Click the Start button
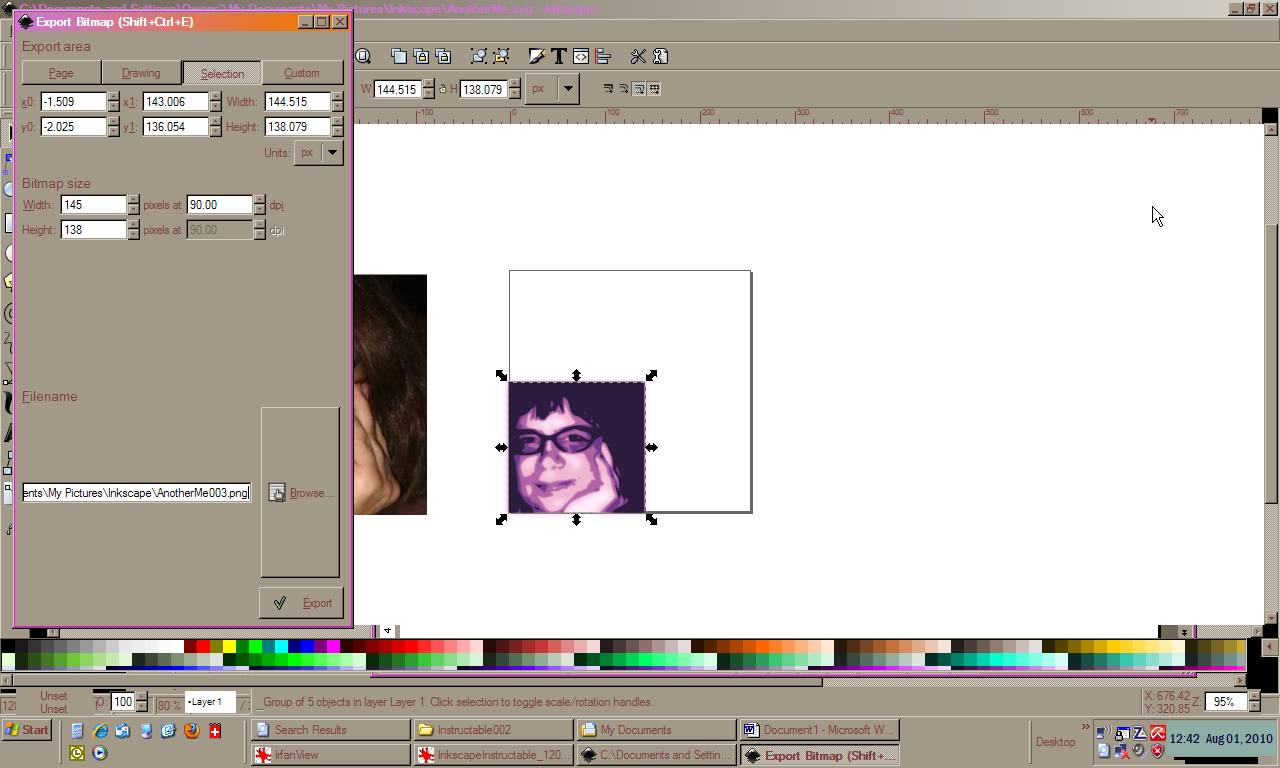 click(x=27, y=730)
